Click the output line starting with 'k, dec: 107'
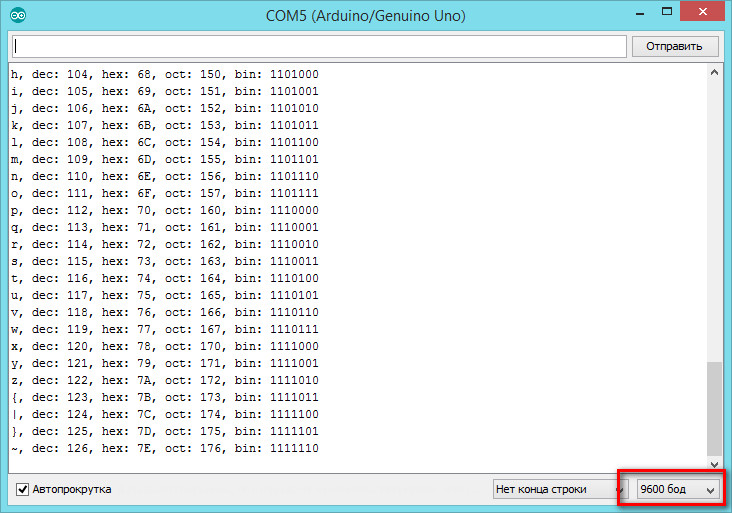Screen dimensions: 732x513 click(x=165, y=125)
